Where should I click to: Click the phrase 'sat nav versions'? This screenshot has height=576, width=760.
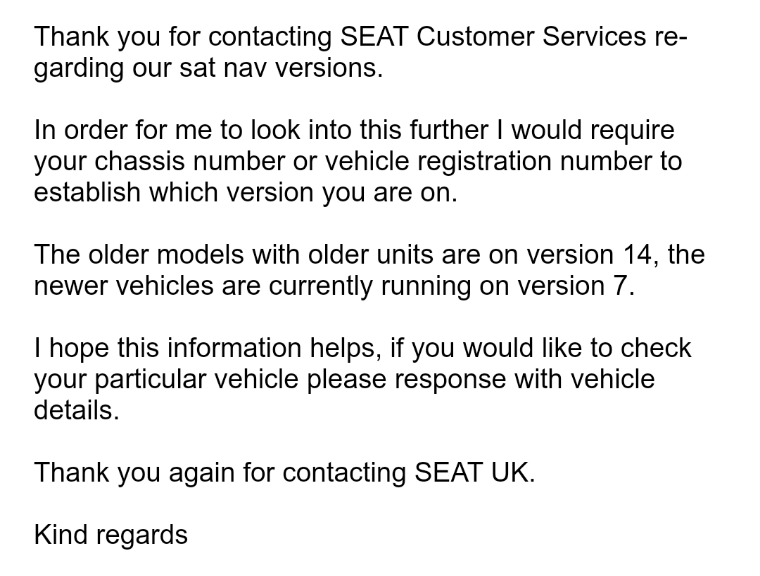[x=281, y=68]
